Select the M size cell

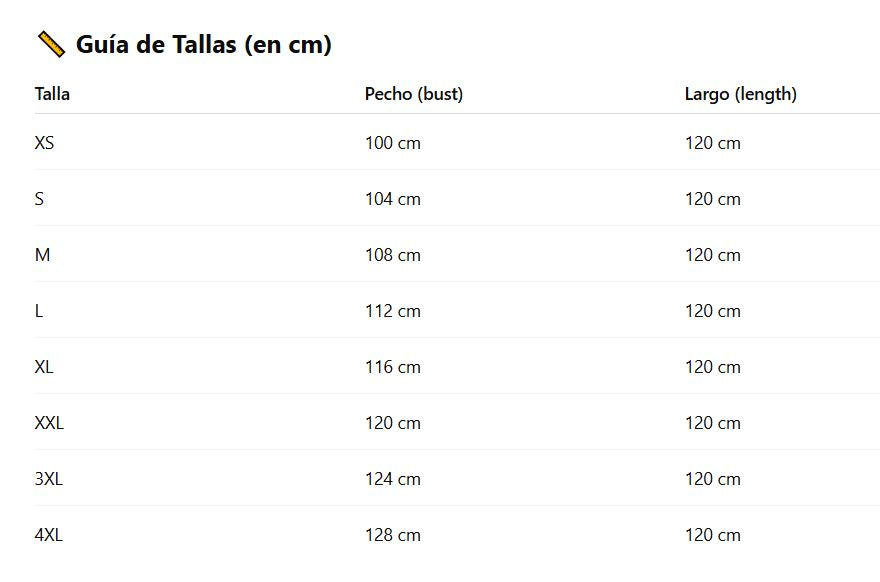pos(42,255)
